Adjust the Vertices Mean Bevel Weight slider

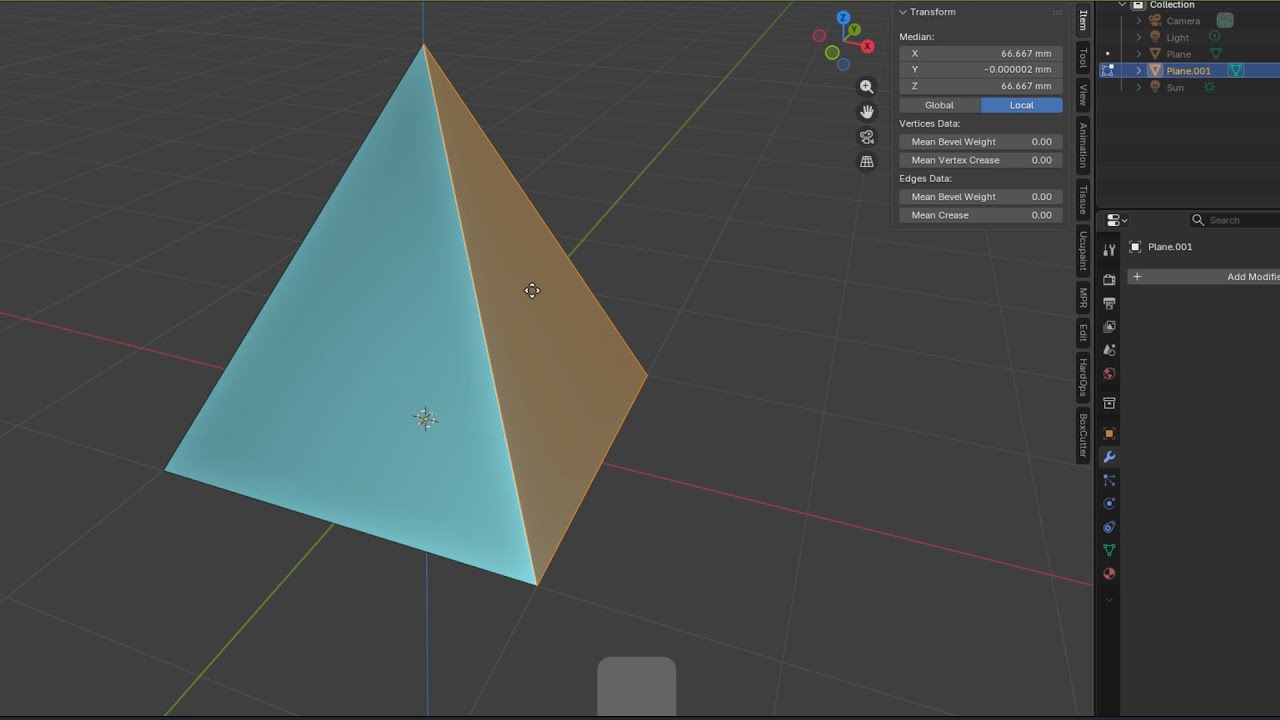pos(980,142)
